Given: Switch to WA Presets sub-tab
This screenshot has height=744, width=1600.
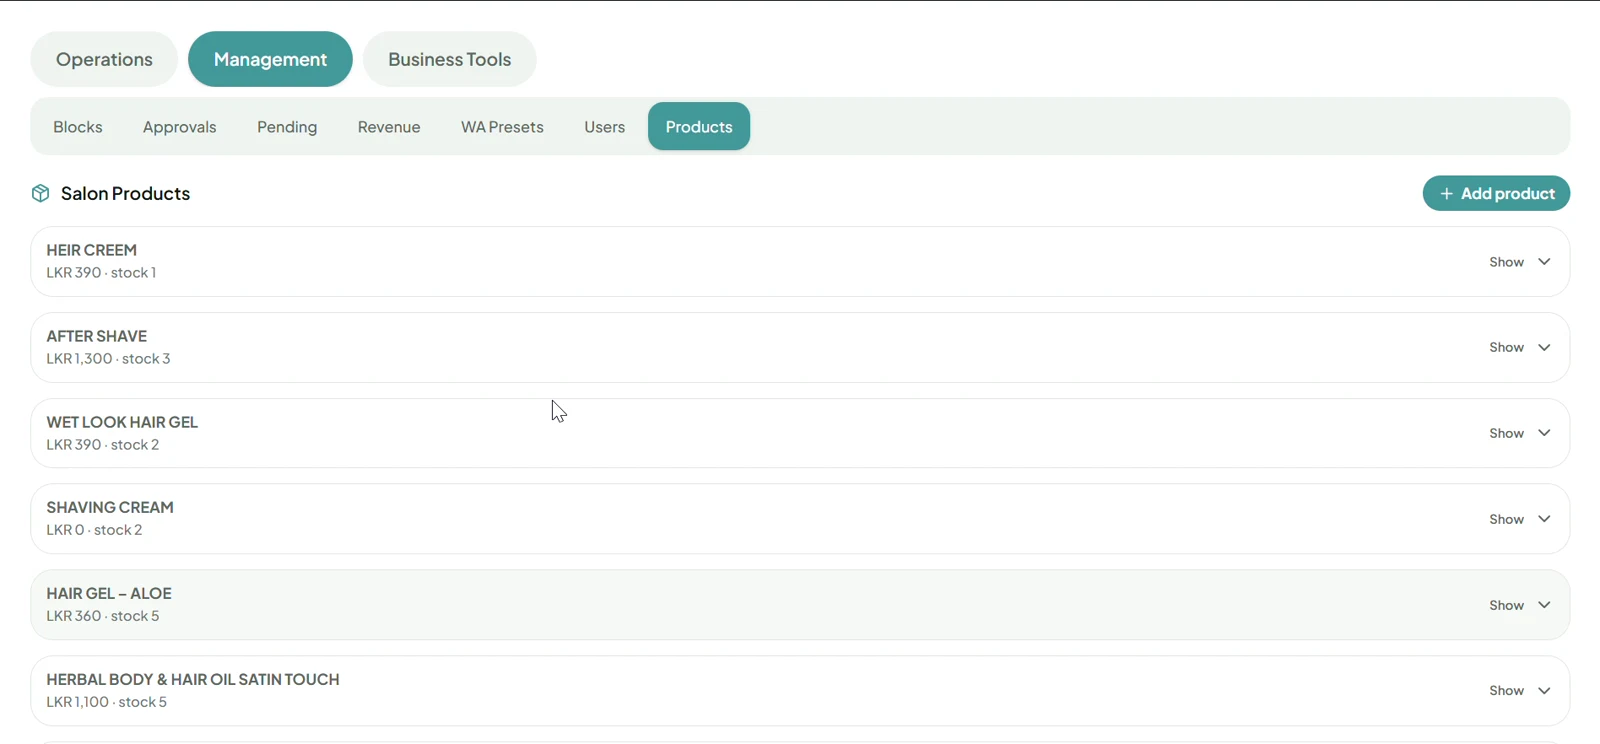Looking at the screenshot, I should (x=502, y=127).
